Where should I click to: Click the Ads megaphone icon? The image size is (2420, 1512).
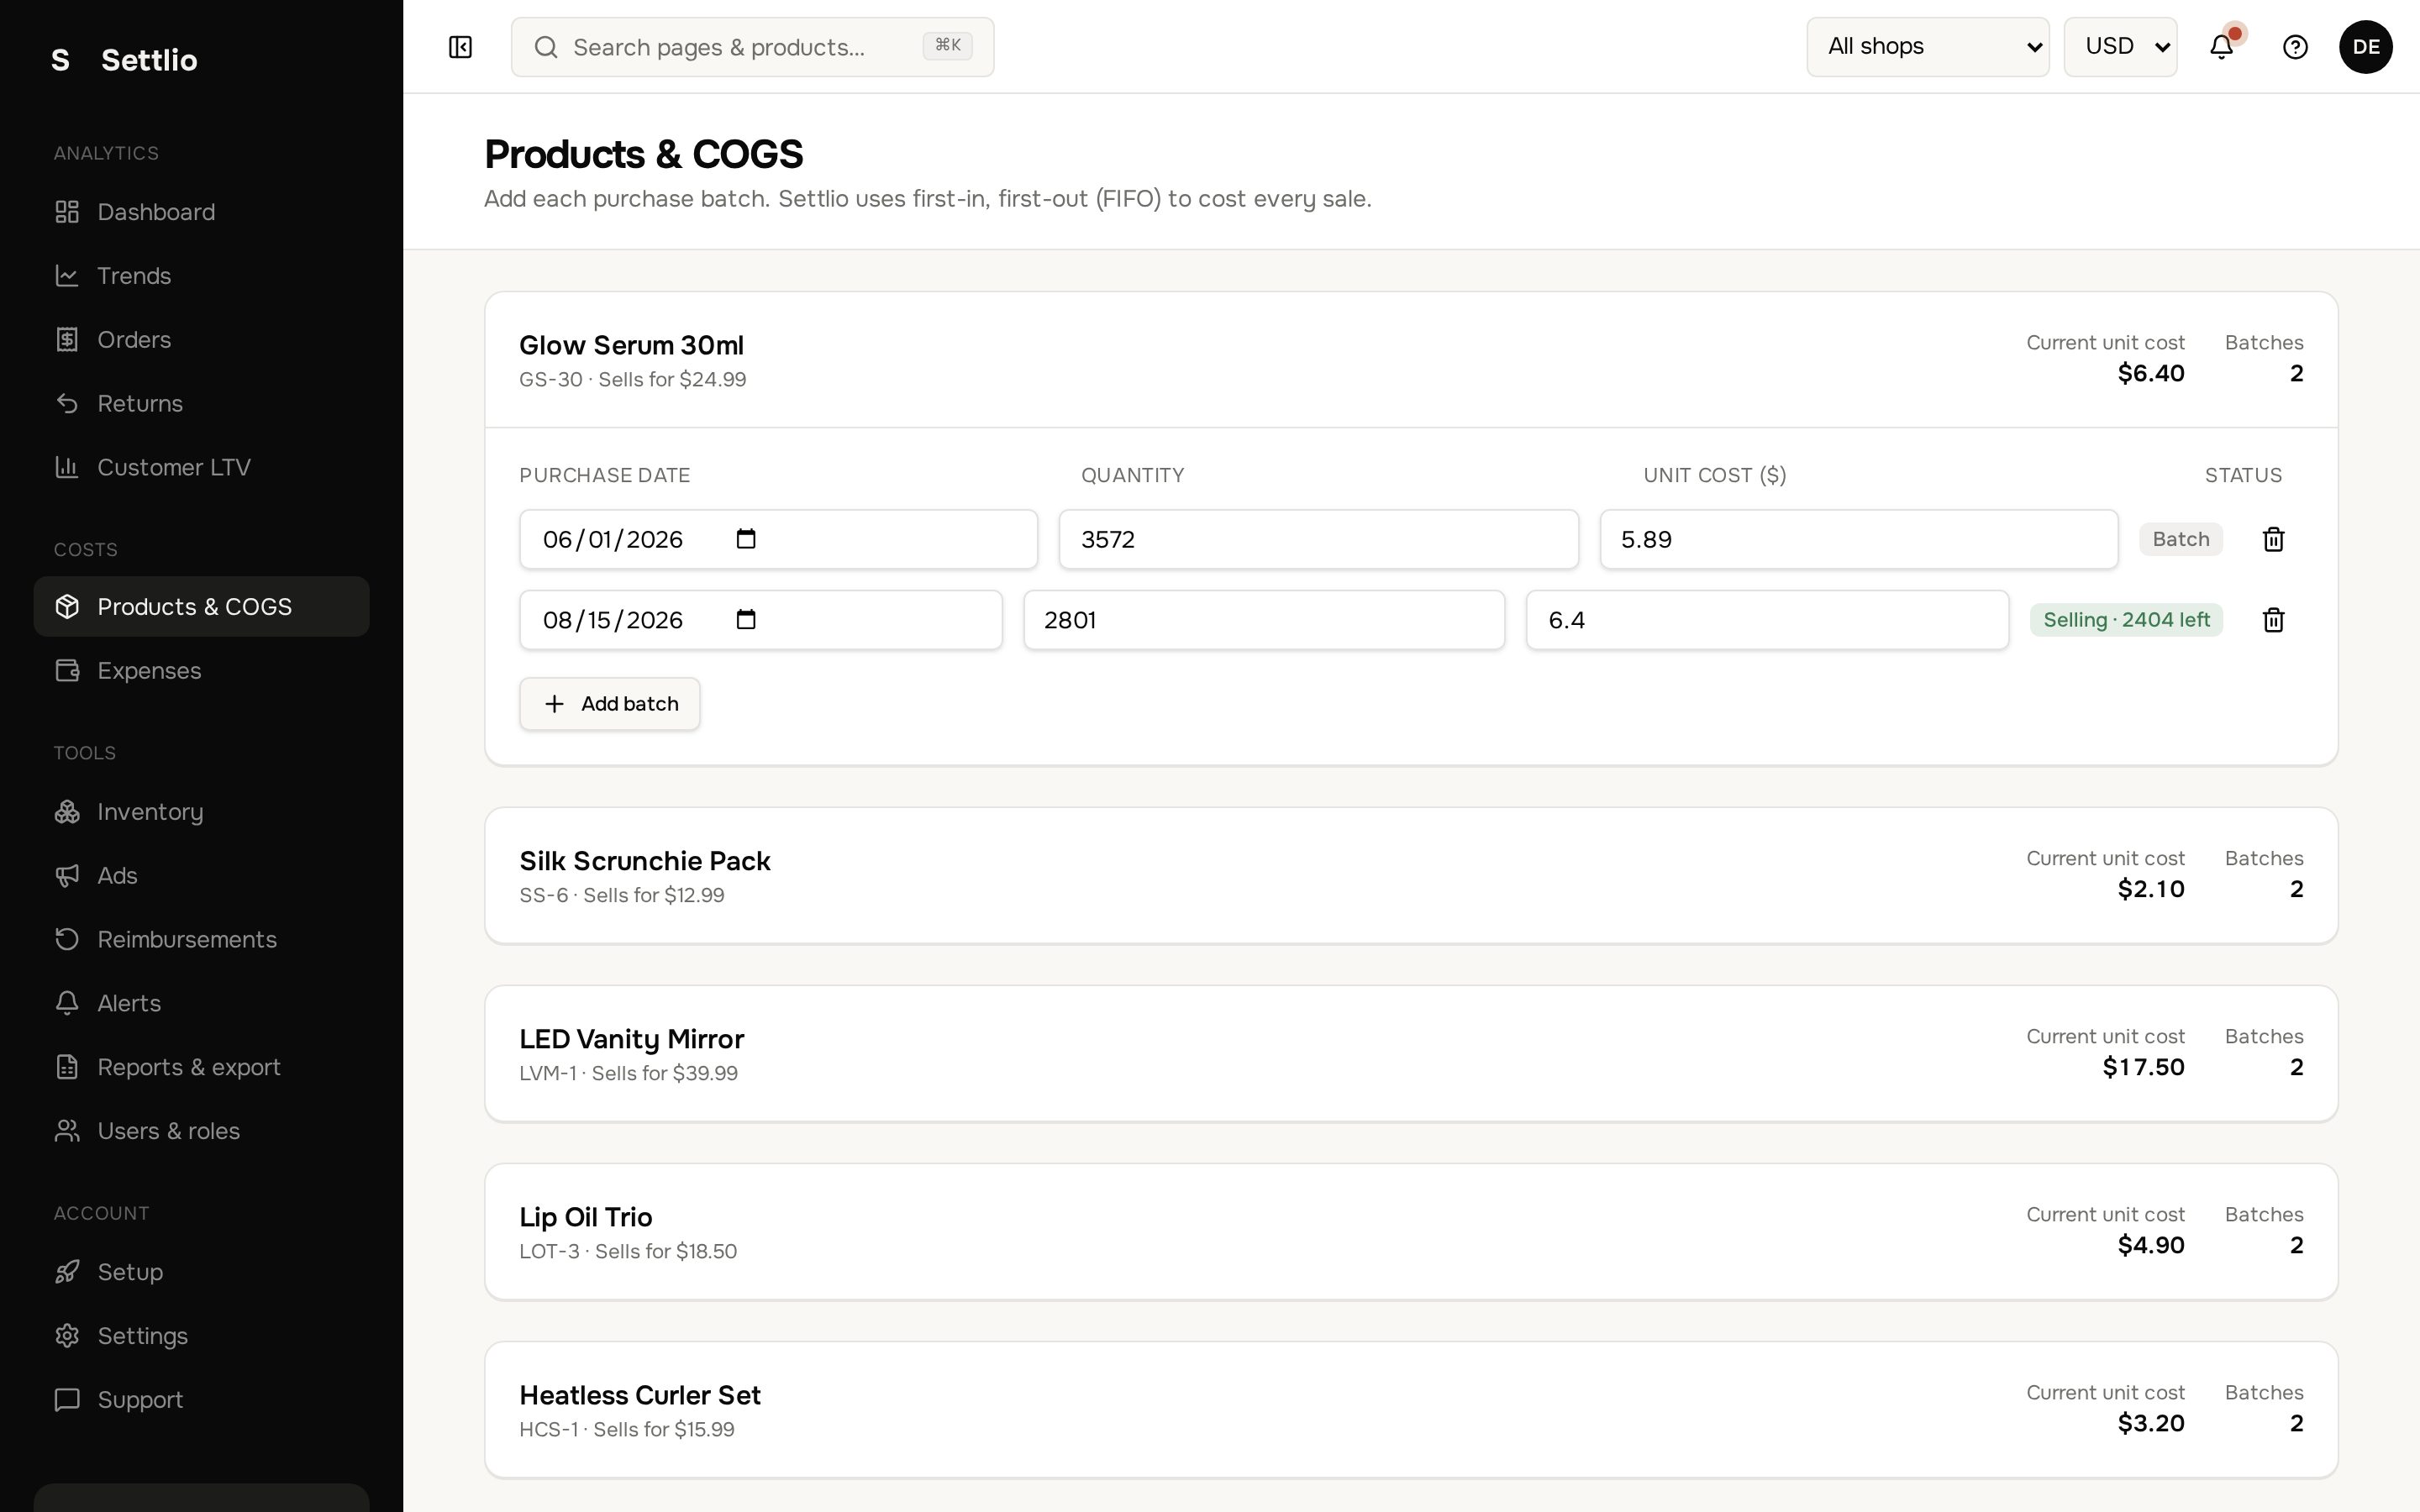67,876
